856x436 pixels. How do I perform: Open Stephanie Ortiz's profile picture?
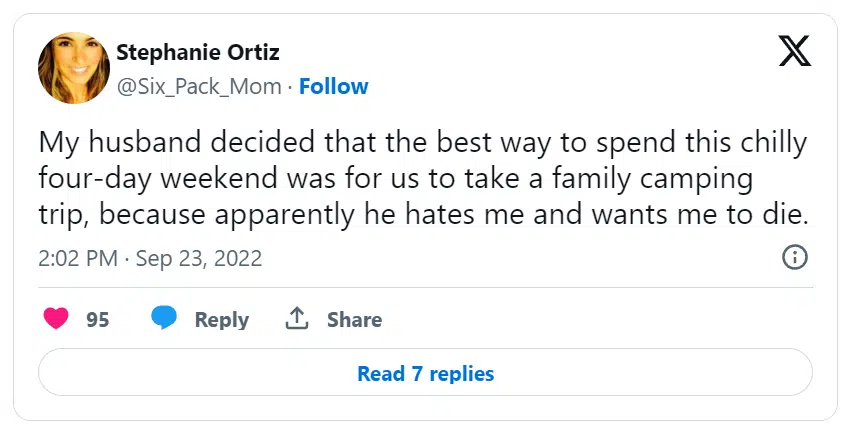pyautogui.click(x=73, y=68)
